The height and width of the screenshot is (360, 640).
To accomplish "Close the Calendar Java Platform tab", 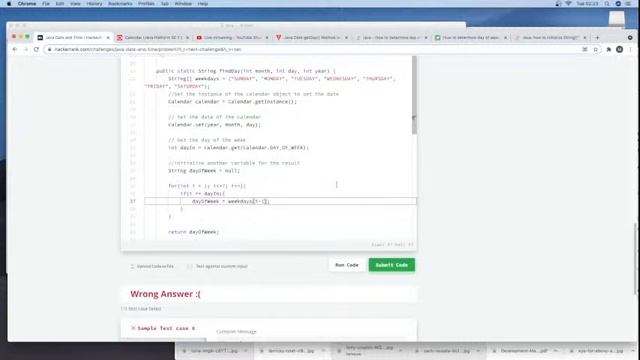I will coord(188,38).
